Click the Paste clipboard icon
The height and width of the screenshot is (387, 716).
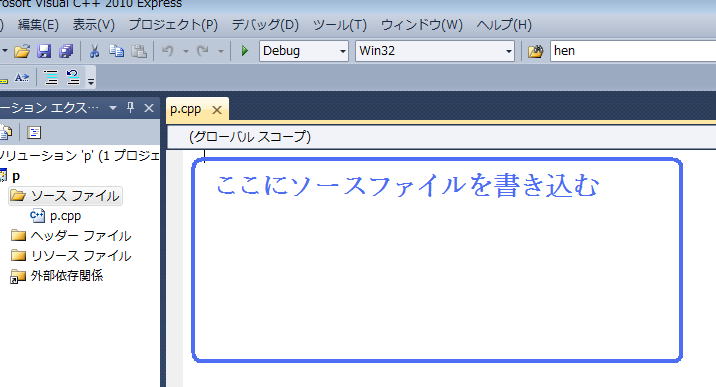(139, 51)
